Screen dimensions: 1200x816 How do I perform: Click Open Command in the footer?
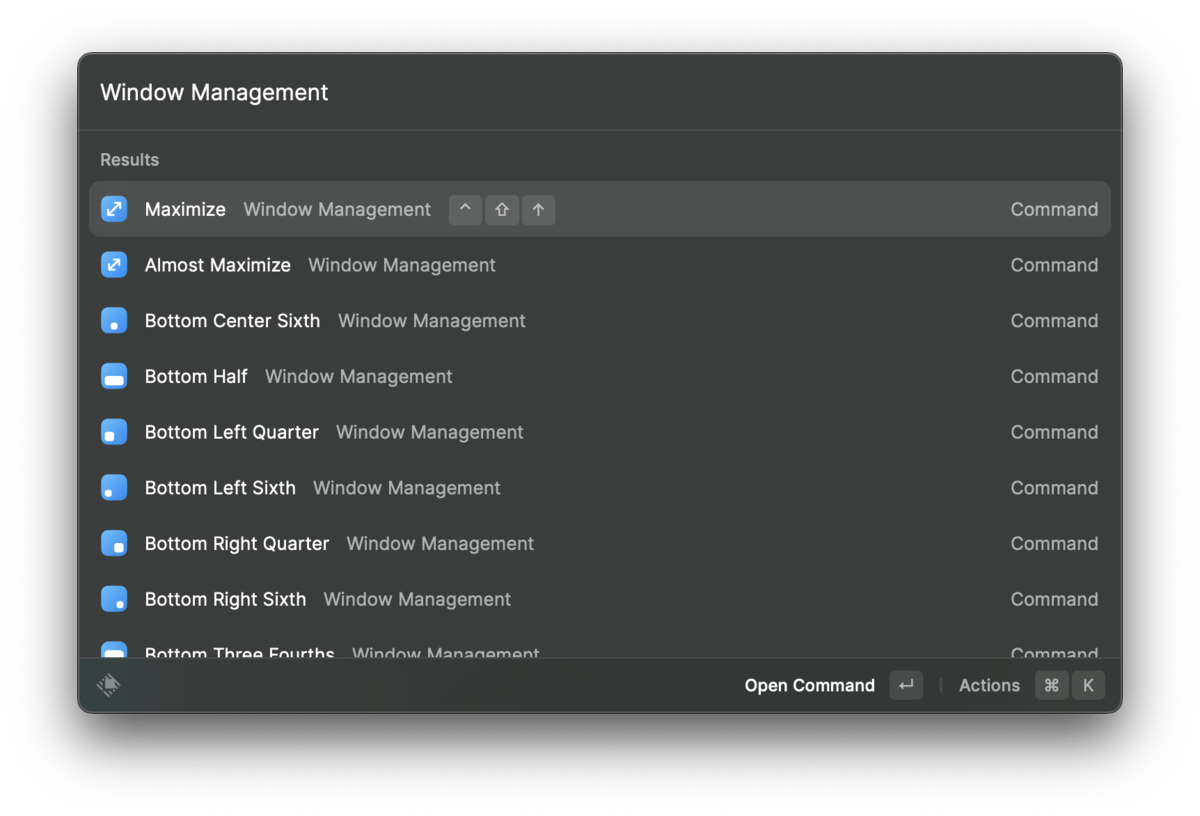point(809,685)
